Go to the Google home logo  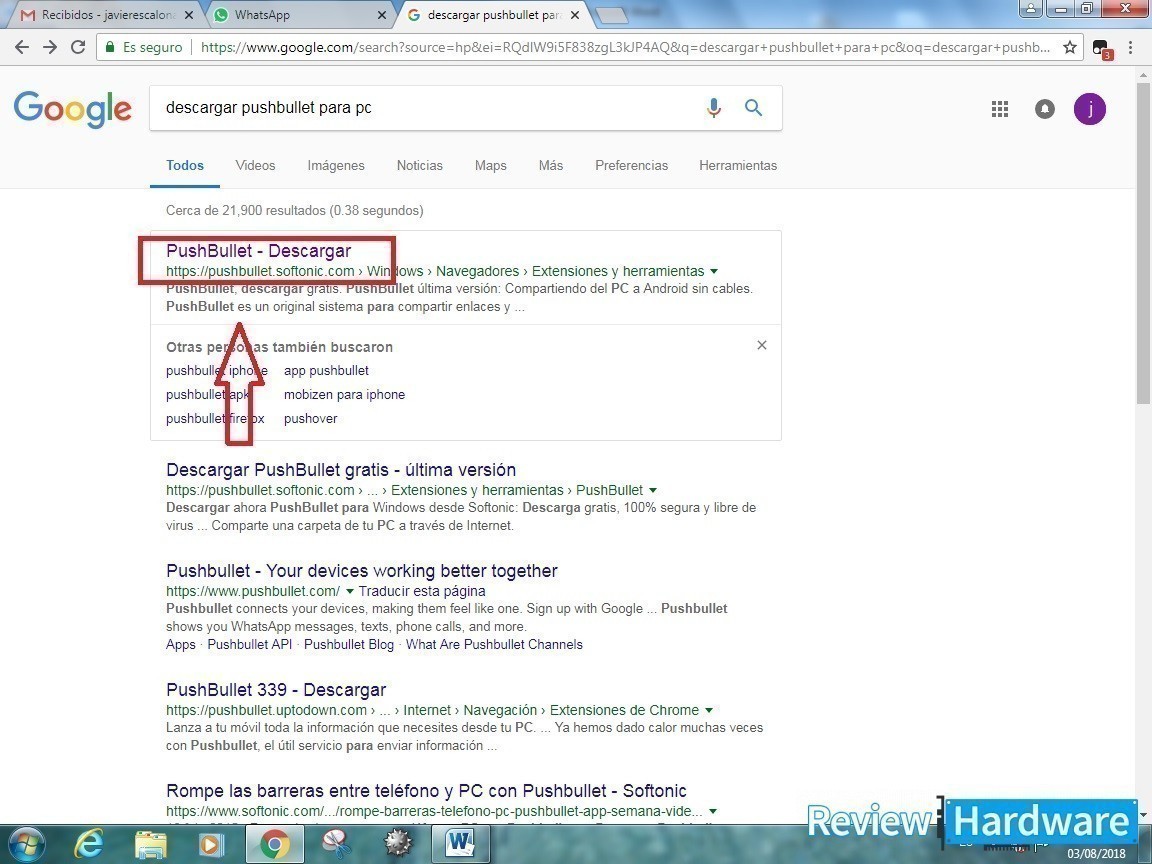click(73, 109)
